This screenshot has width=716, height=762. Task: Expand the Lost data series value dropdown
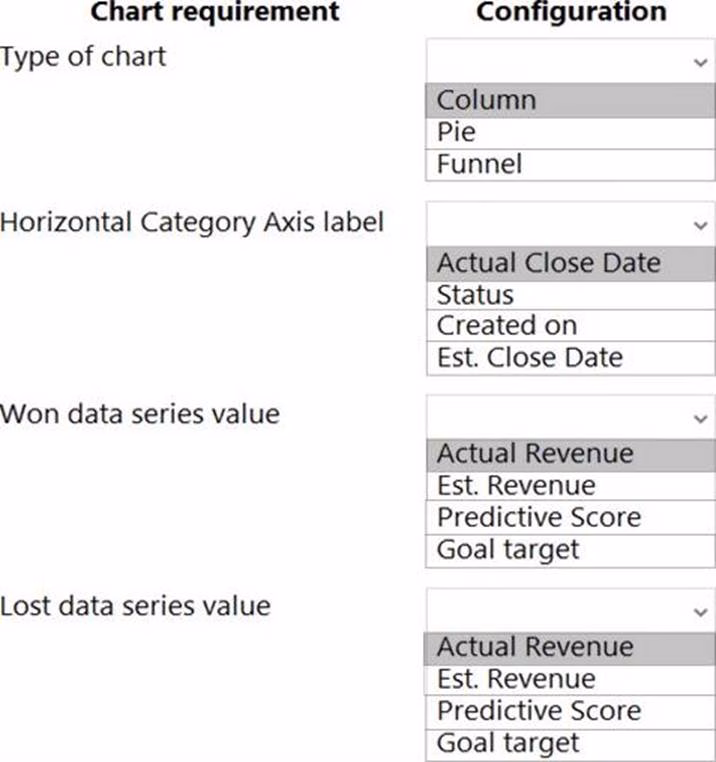(570, 608)
